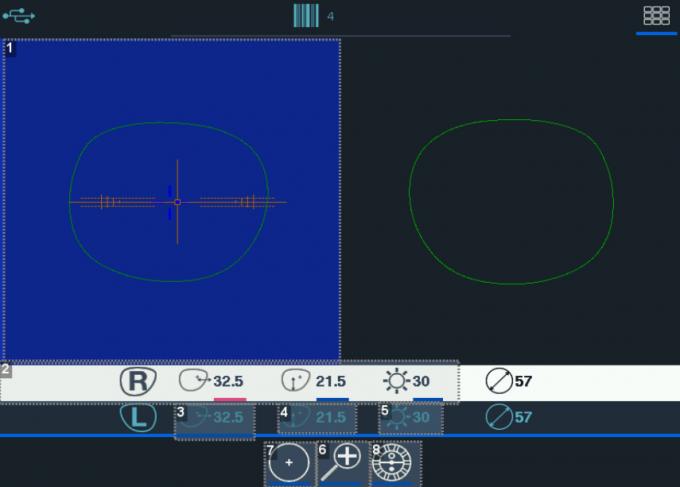Select the right lens R icon
680x487 pixels.
138,381
